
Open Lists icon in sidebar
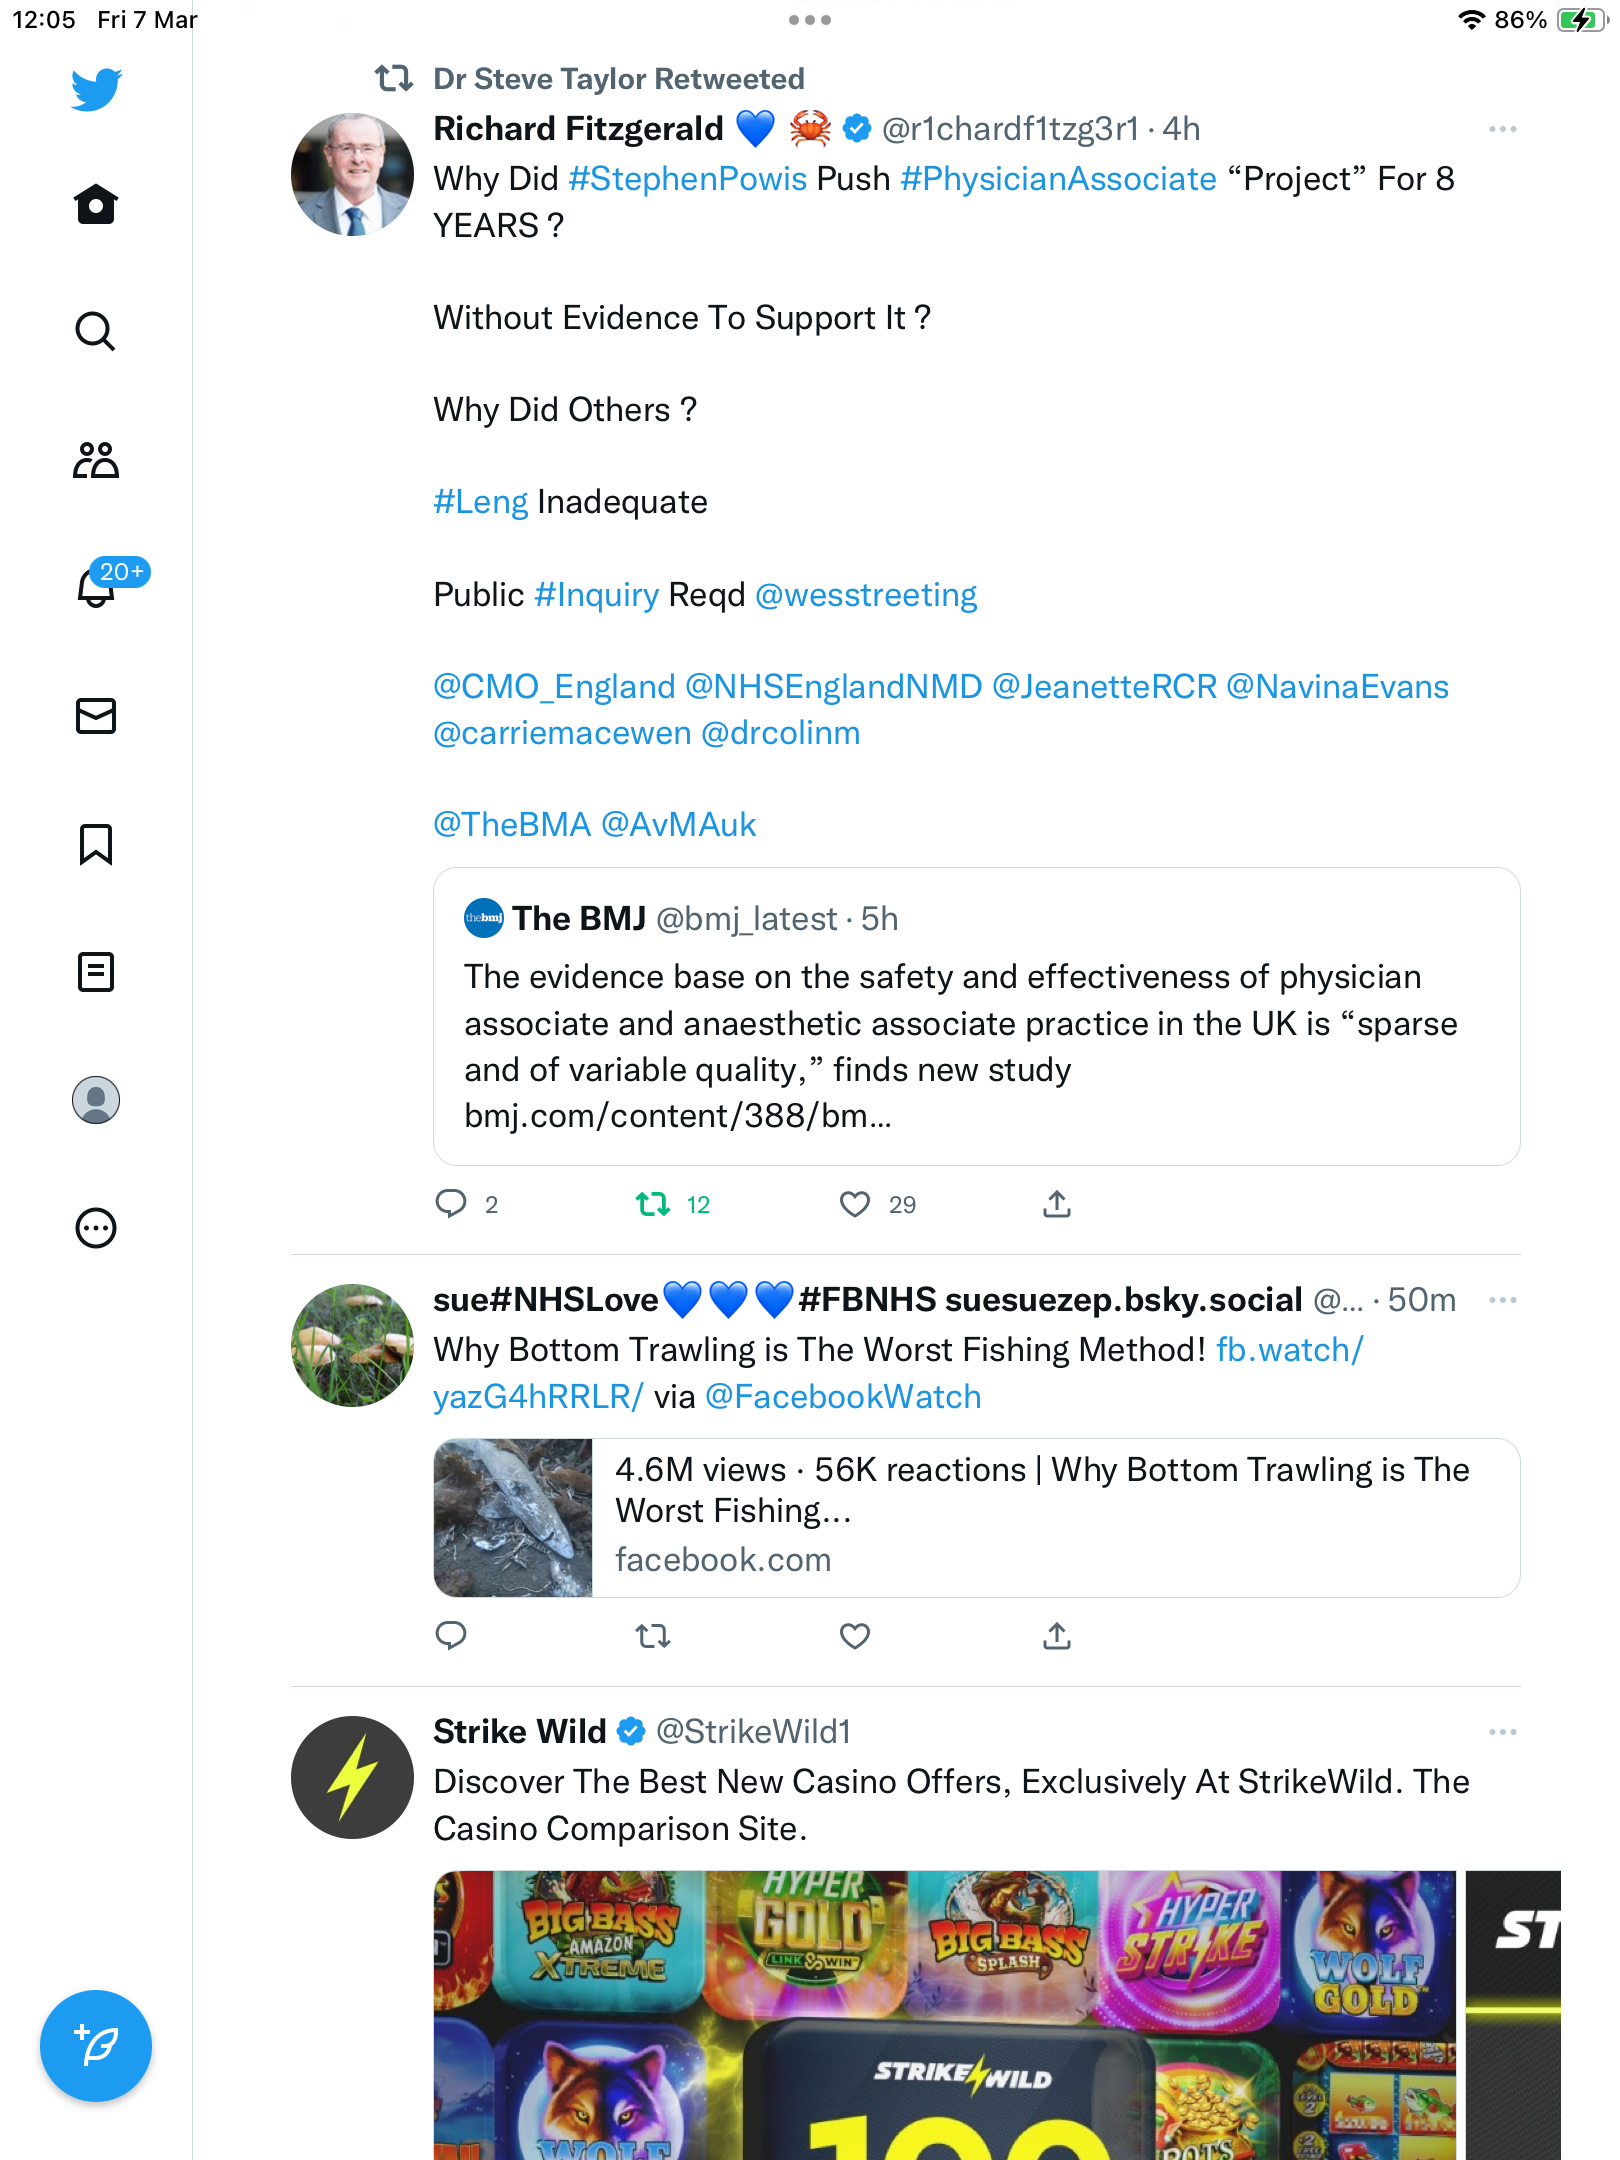[x=96, y=972]
